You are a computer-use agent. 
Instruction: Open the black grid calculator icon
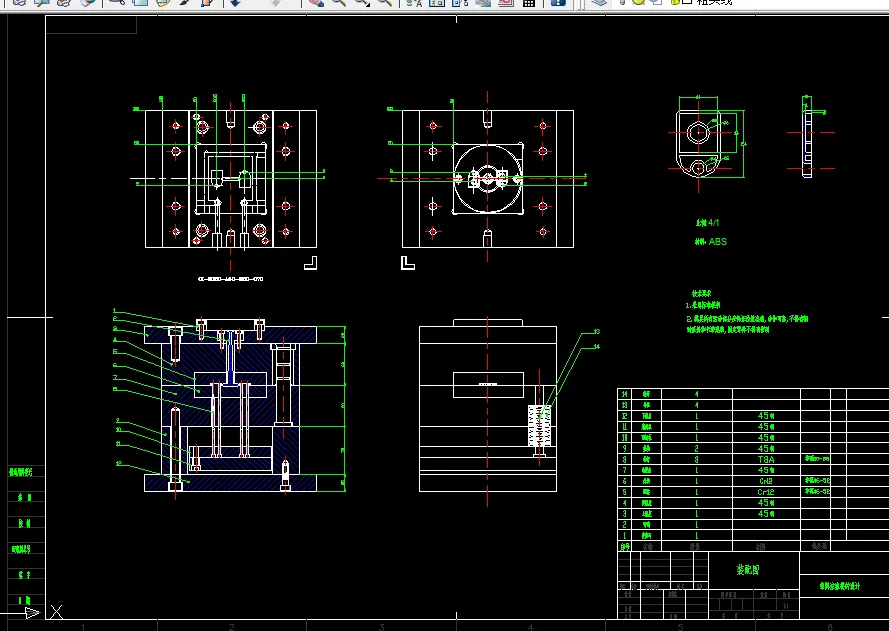click(x=528, y=2)
